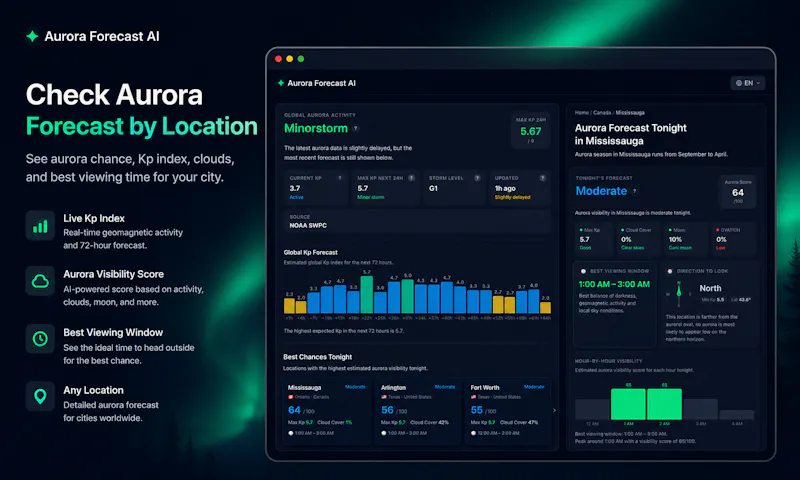Click the time dot icon on Arlington card
Screen dimensions: 800x480
(384, 433)
